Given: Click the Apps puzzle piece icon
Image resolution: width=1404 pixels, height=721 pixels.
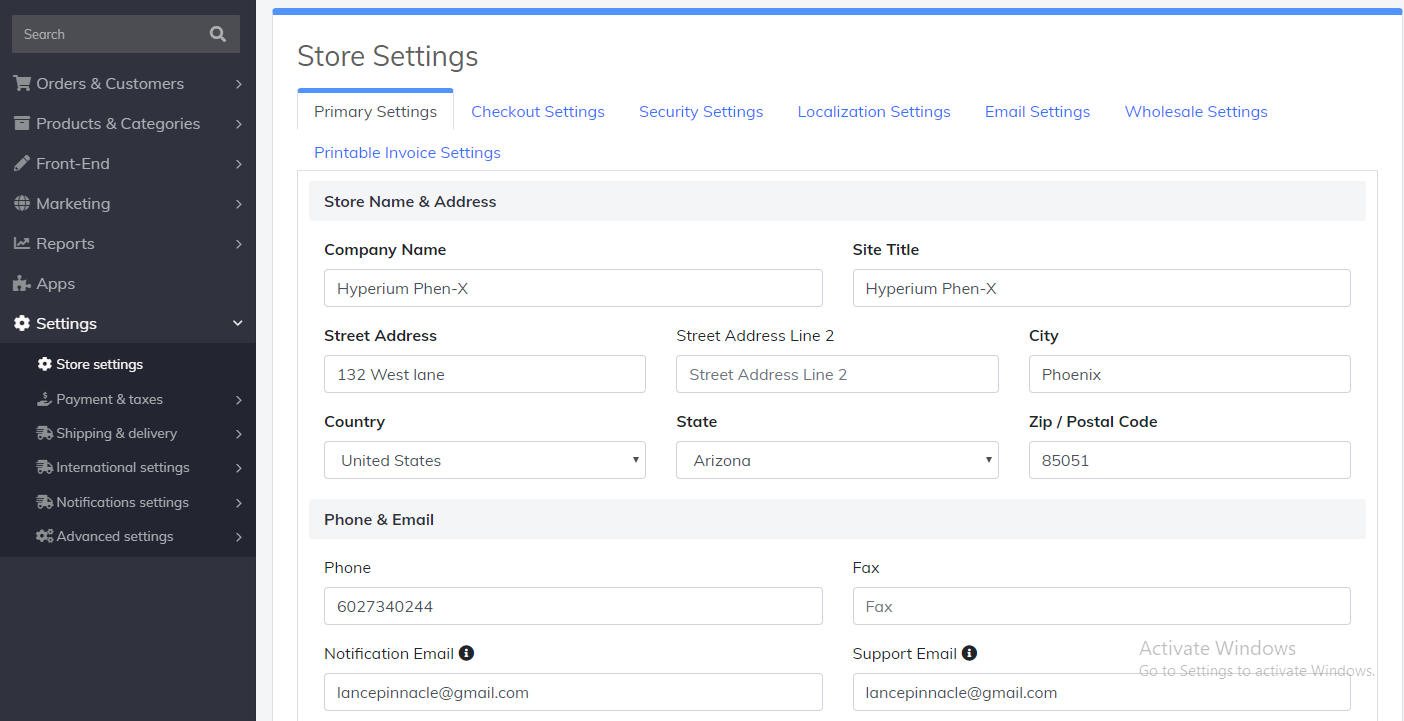Looking at the screenshot, I should tap(22, 283).
